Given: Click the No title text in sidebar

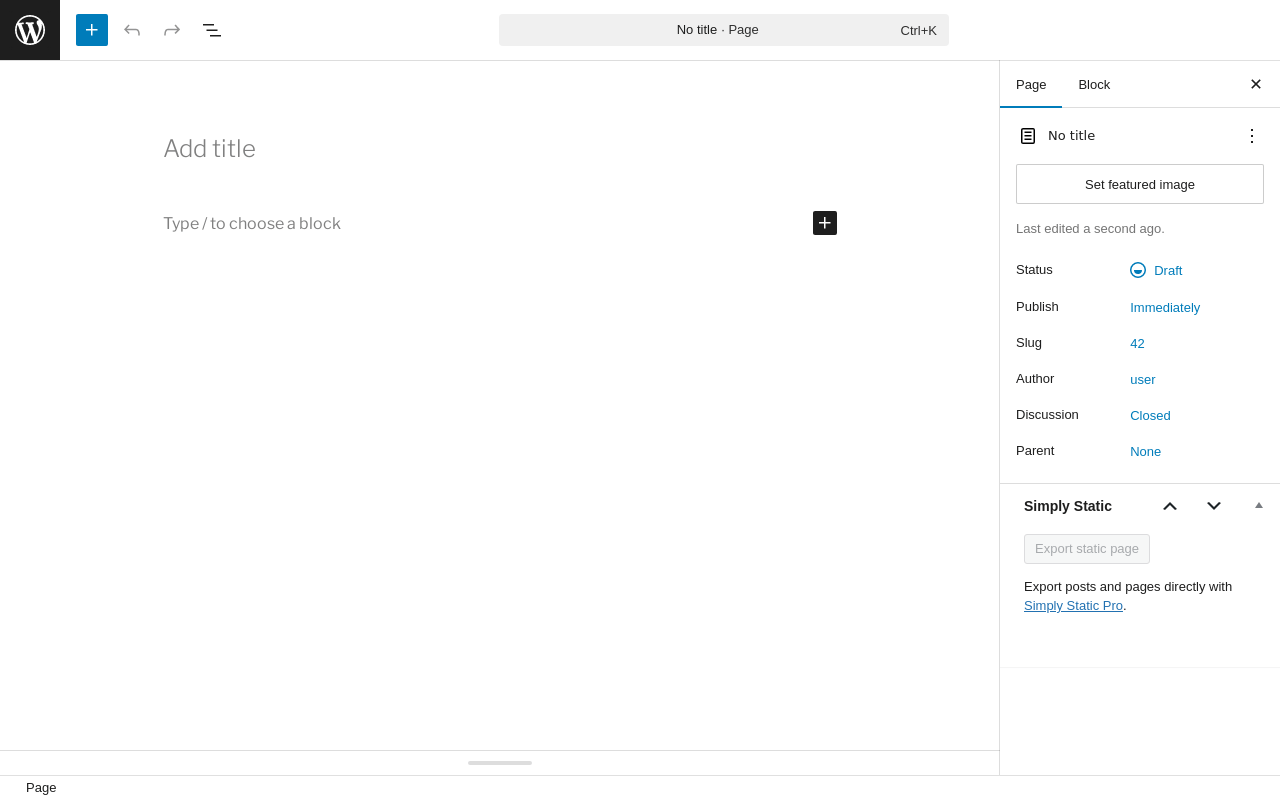Looking at the screenshot, I should [x=1071, y=136].
